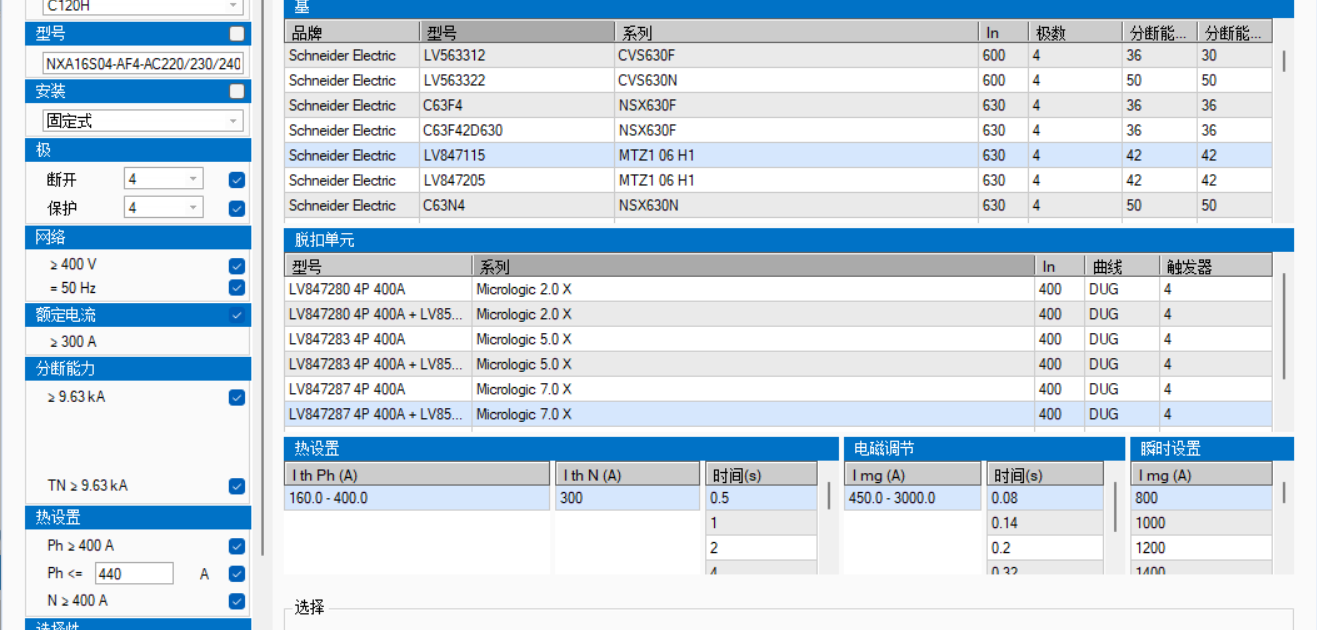Select the 300 I th N value
Viewport: 1317px width, 630px height.
click(x=627, y=498)
